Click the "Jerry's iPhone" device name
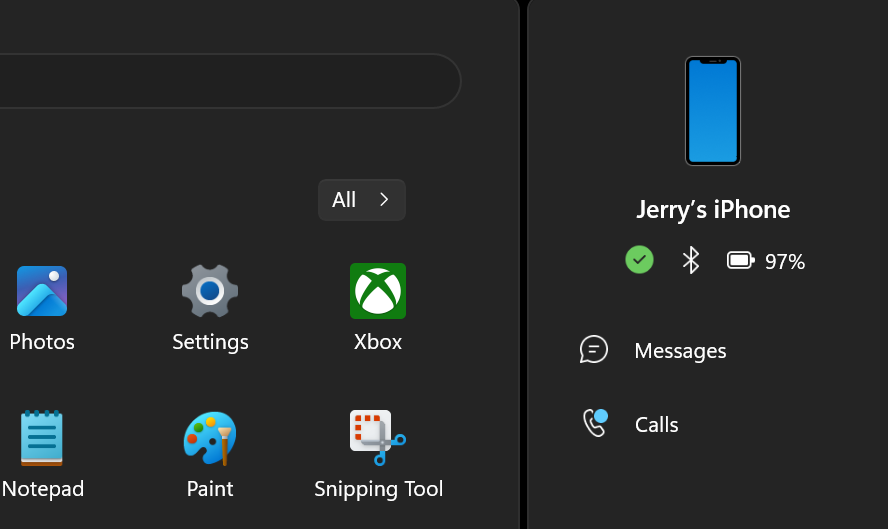Viewport: 888px width, 529px height. 713,210
